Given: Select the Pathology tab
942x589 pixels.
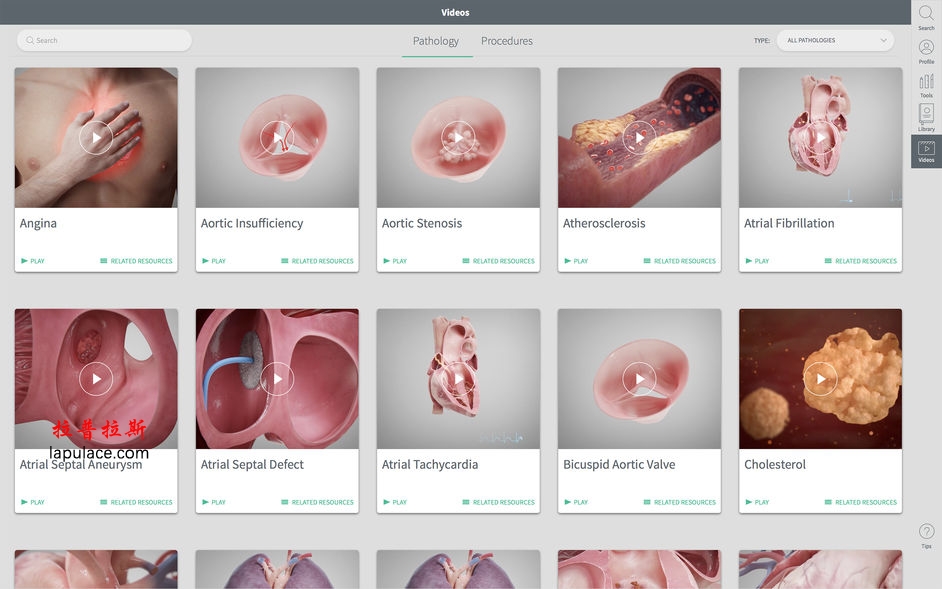Looking at the screenshot, I should point(437,41).
